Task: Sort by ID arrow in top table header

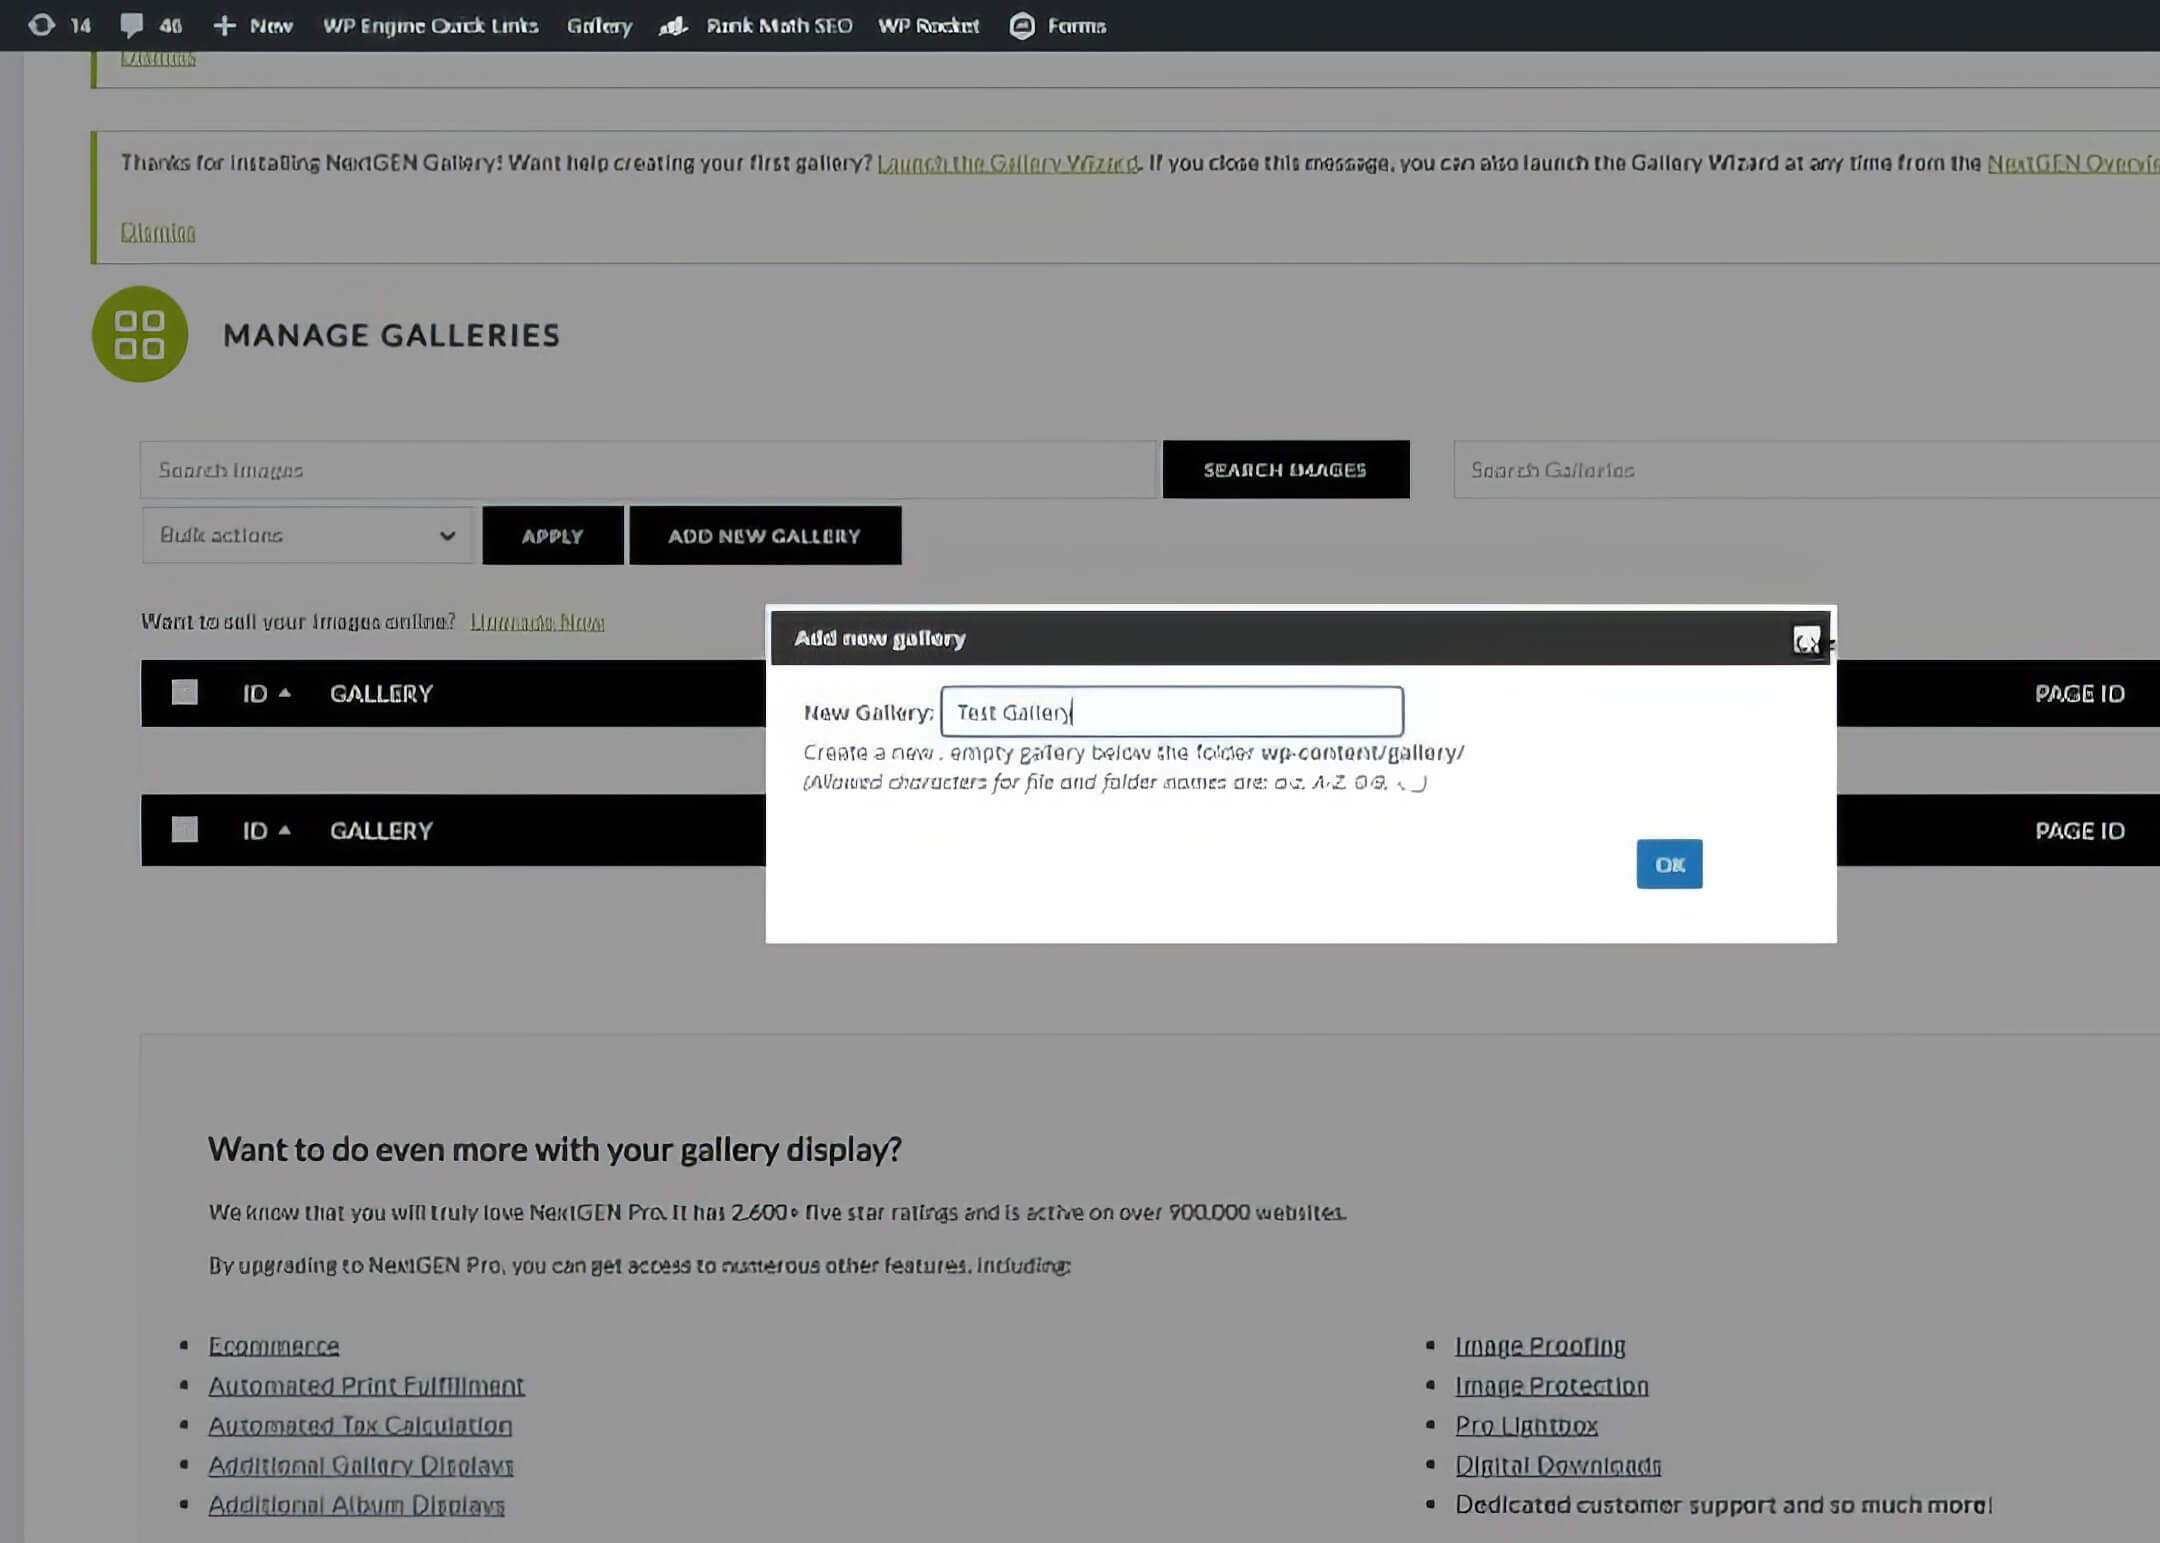Action: pos(285,692)
